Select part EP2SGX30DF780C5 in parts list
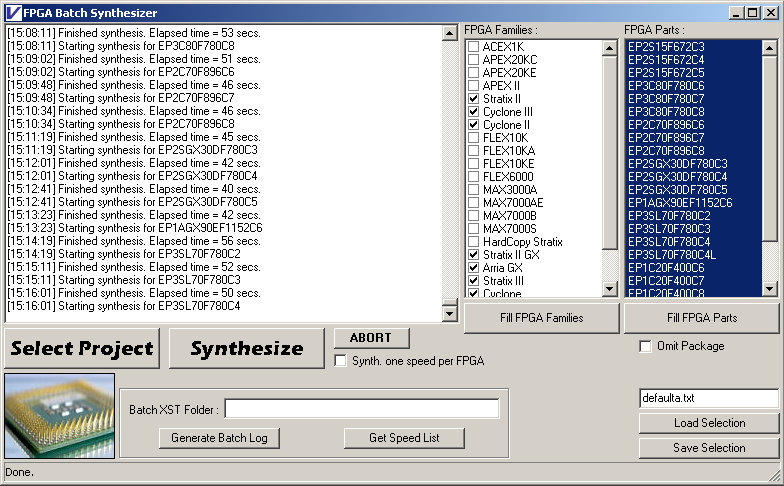 coord(694,190)
